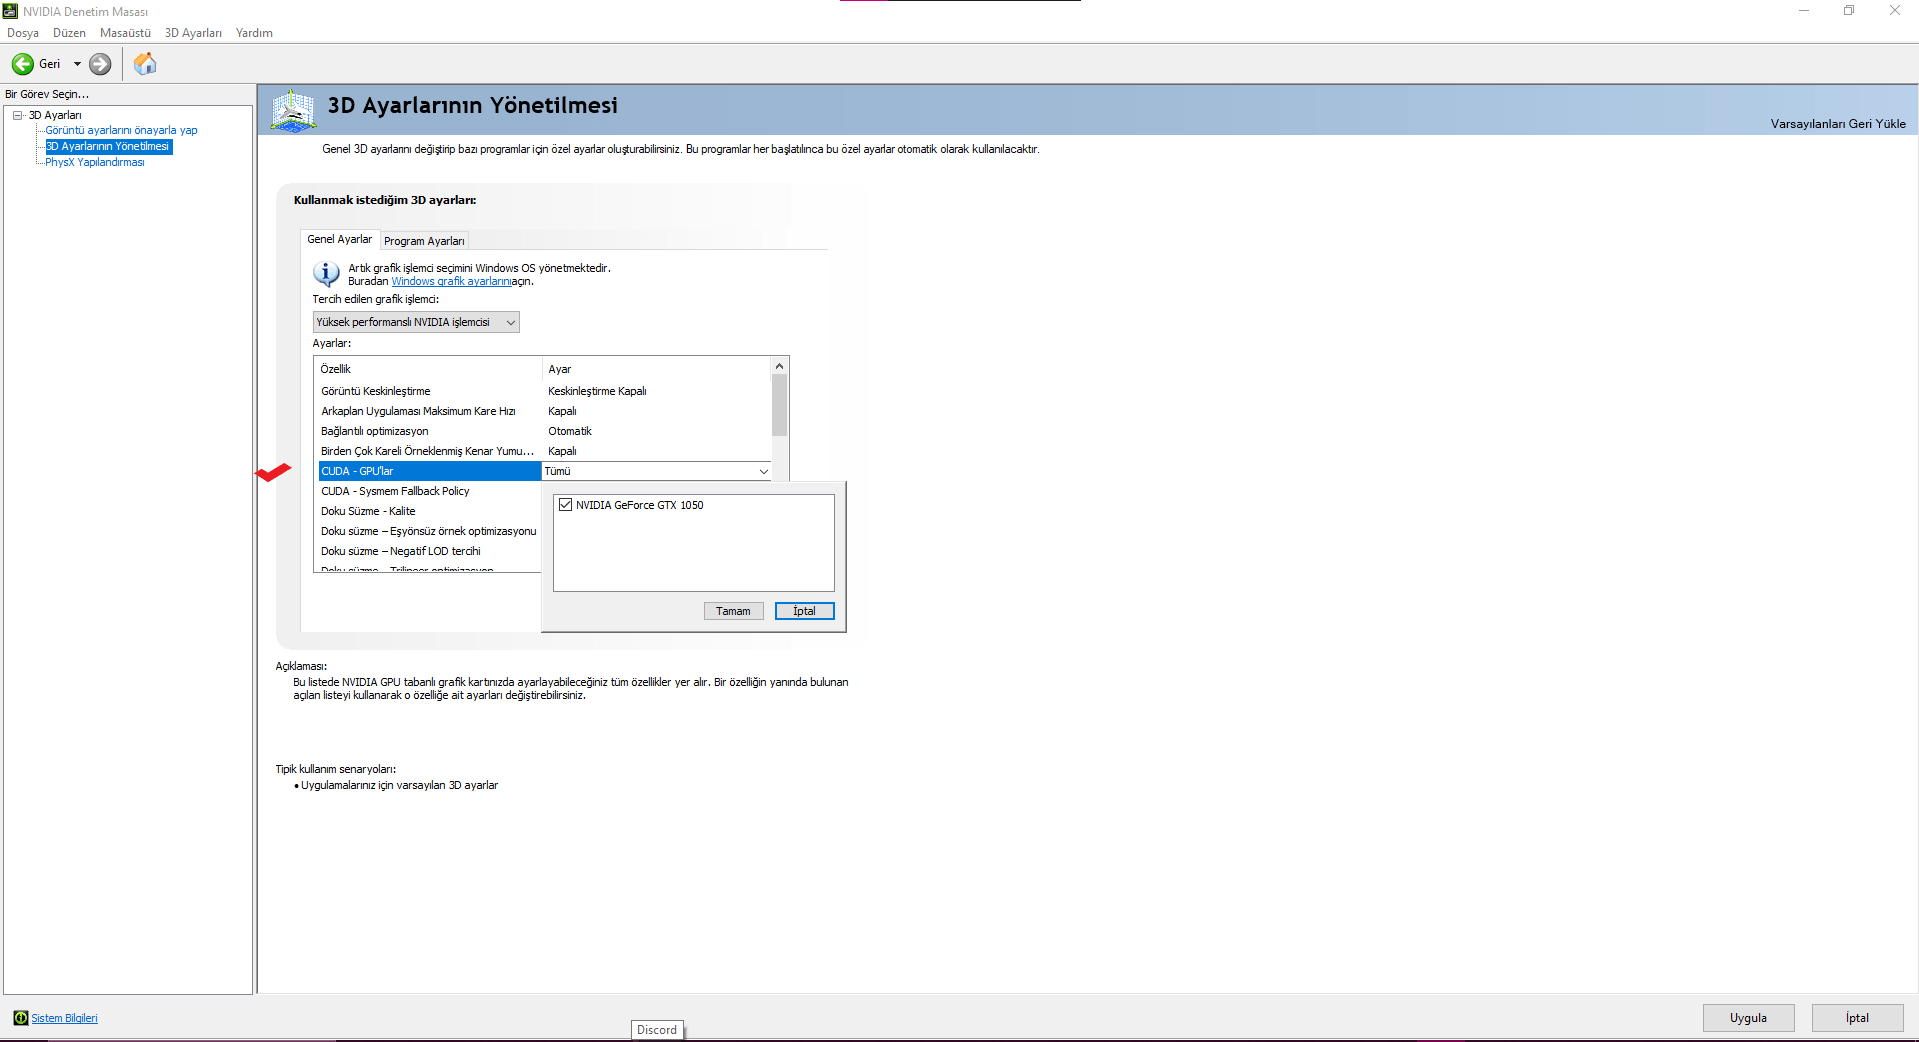Open Sistem Bilgileri link

(64, 1018)
